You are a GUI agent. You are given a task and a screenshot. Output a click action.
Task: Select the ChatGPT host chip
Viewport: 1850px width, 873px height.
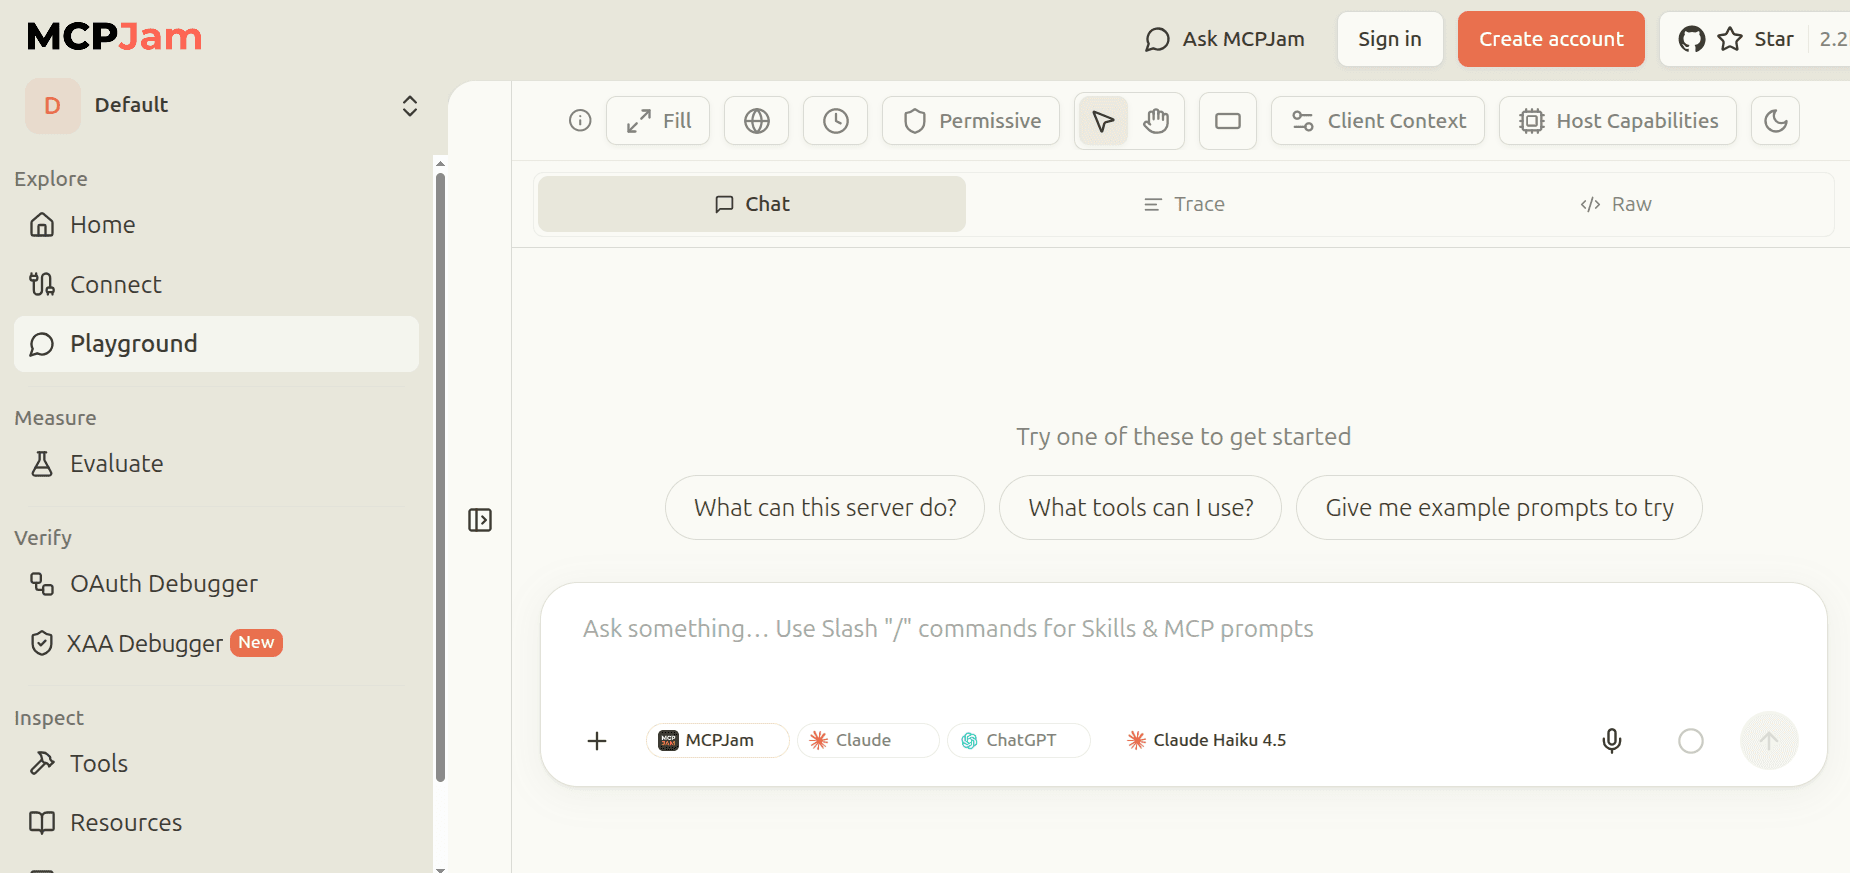(1018, 741)
